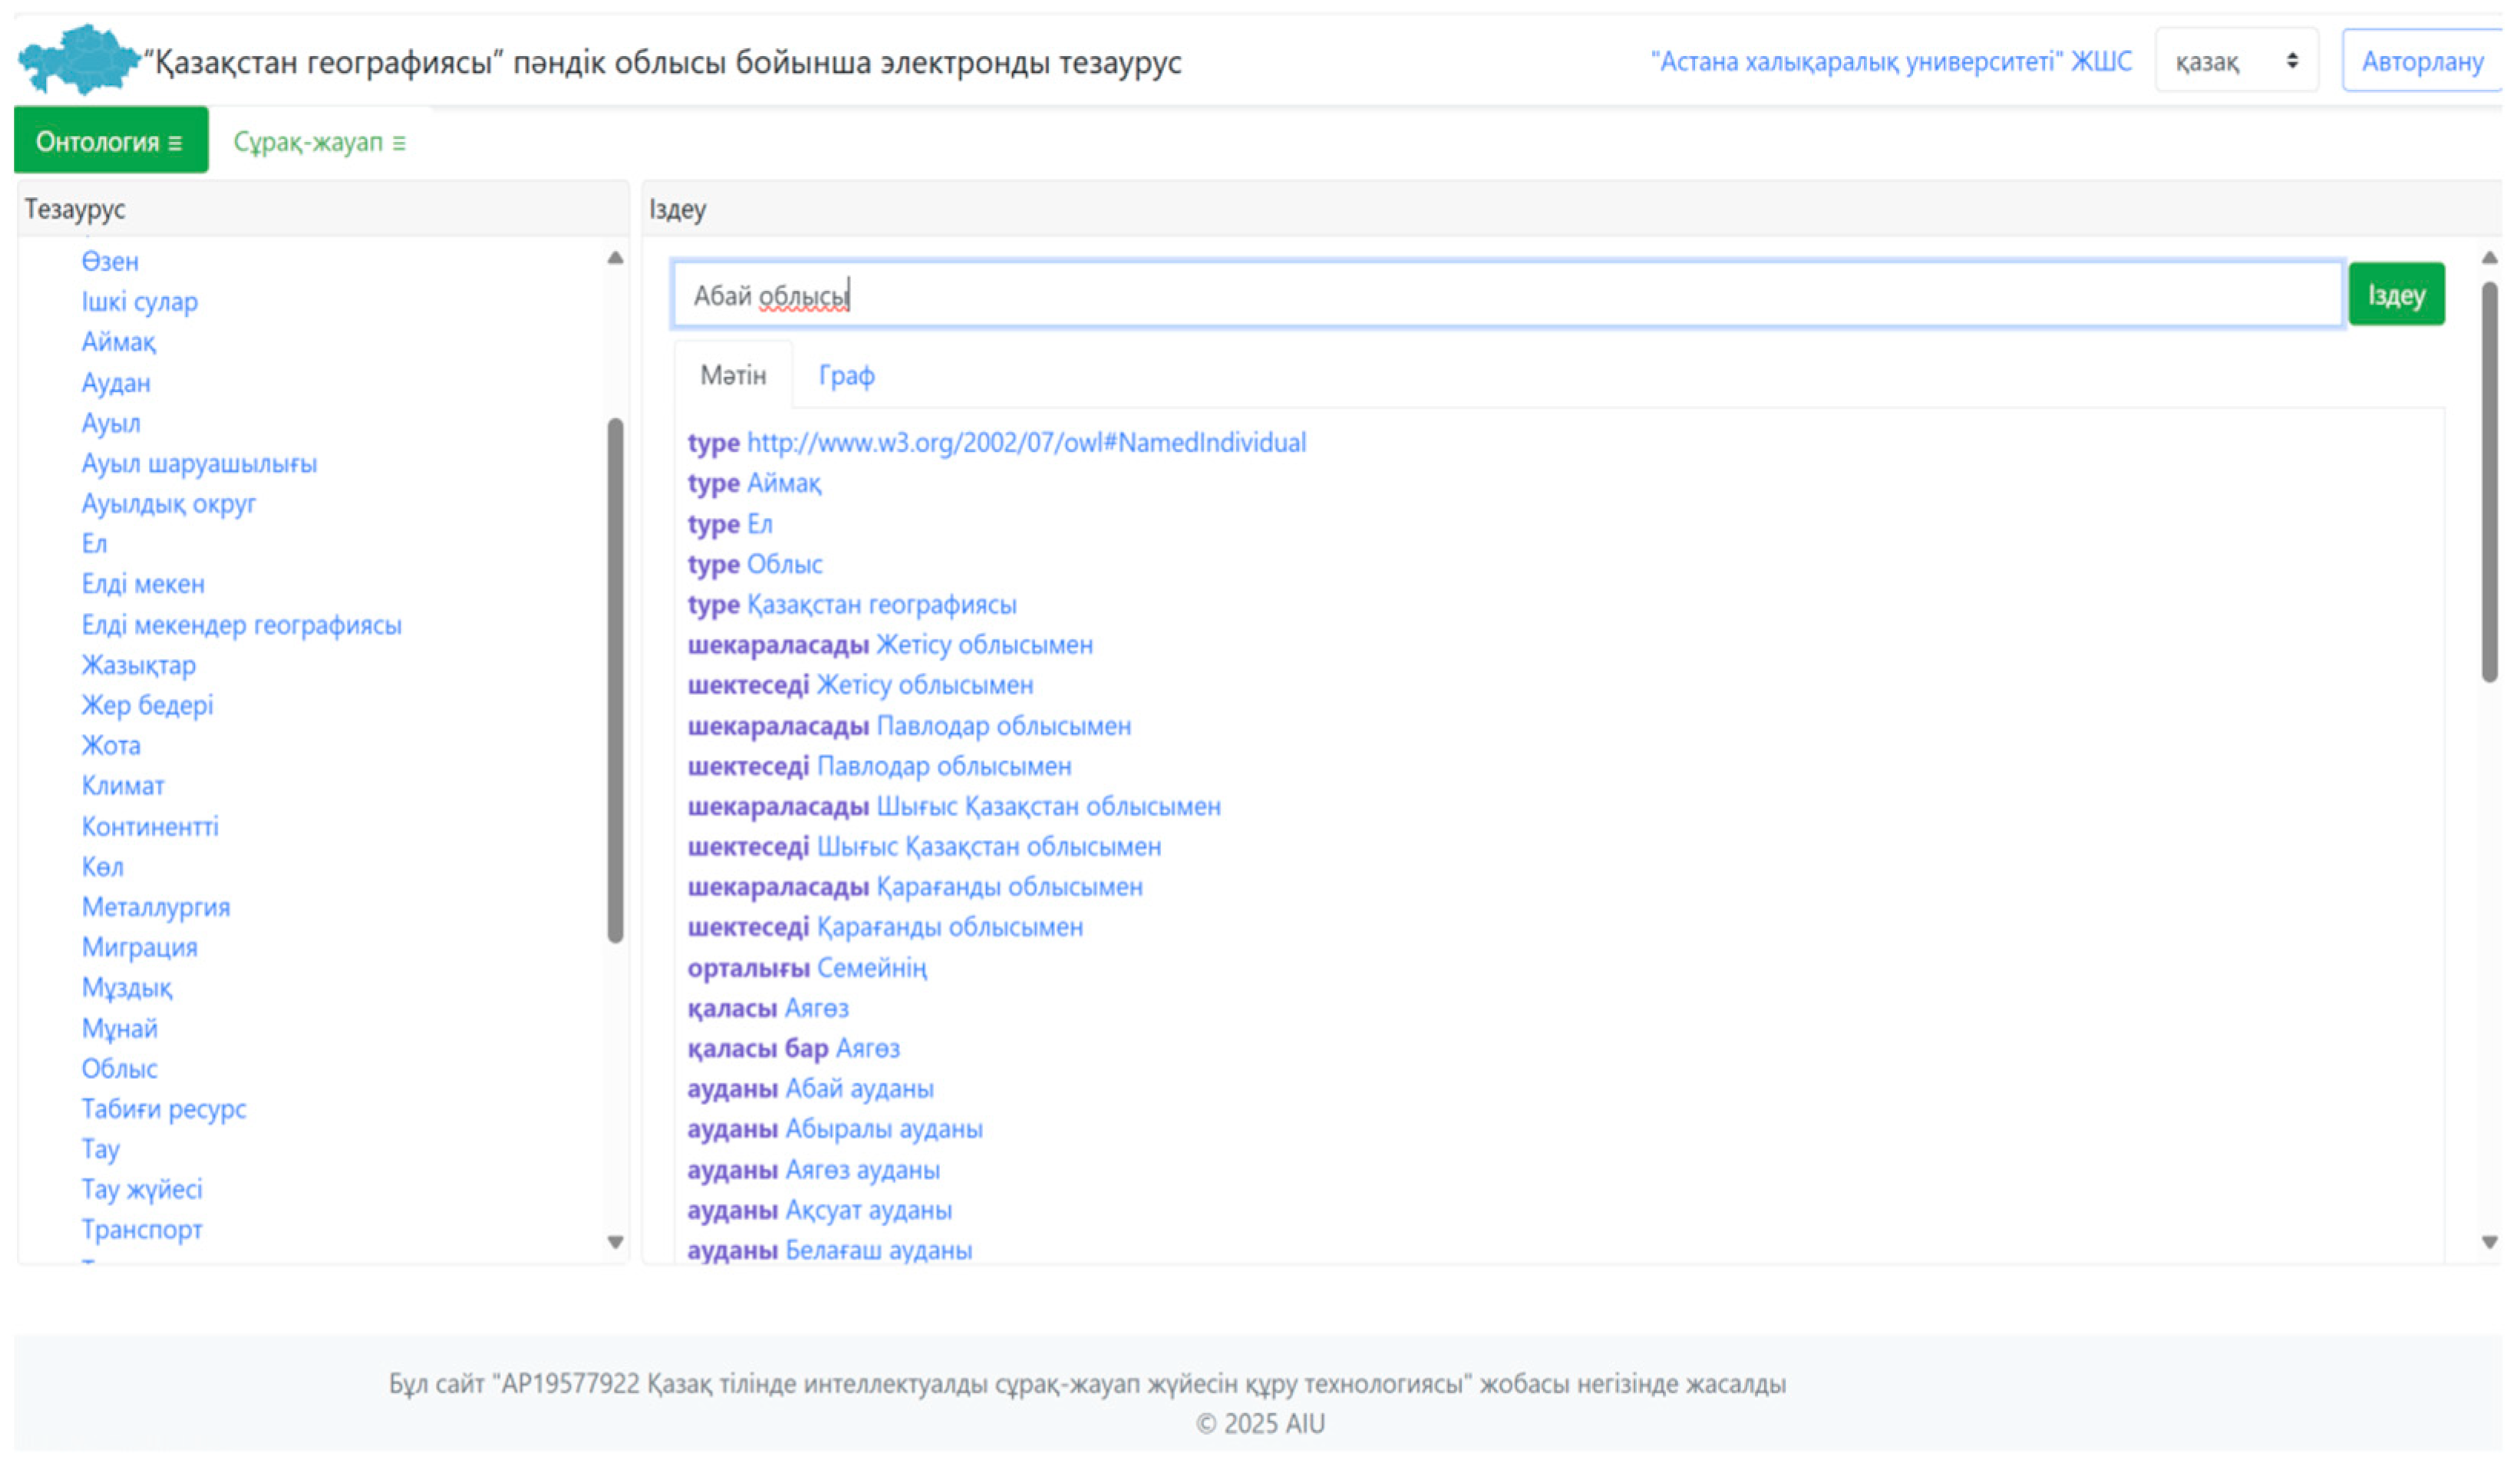
Task: Open the Сұрақ-жауап menu
Action: click(x=319, y=142)
